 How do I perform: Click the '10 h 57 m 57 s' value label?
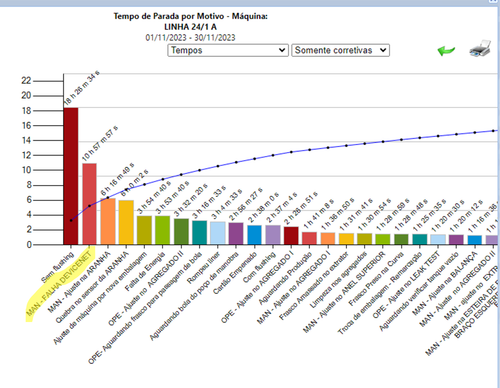[x=100, y=144]
